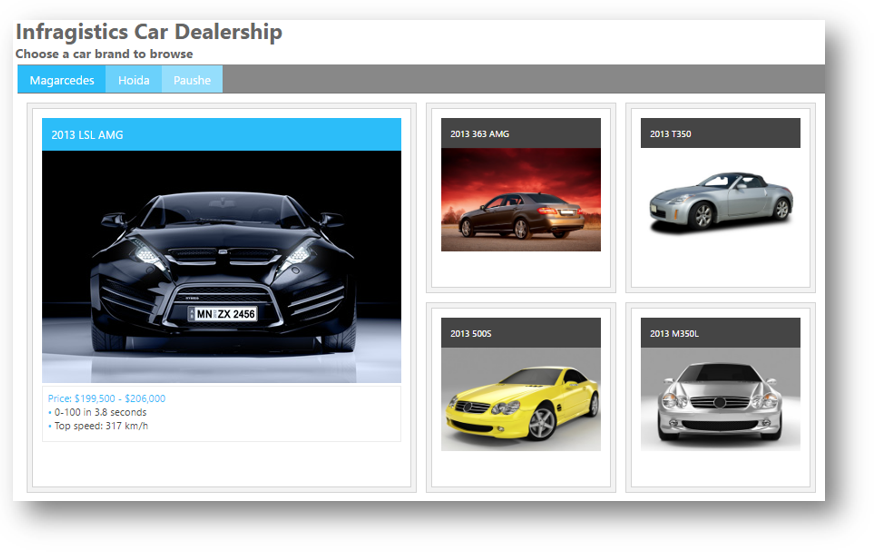The image size is (876, 552).
Task: Select the car photo on red sunset background
Action: 520,199
